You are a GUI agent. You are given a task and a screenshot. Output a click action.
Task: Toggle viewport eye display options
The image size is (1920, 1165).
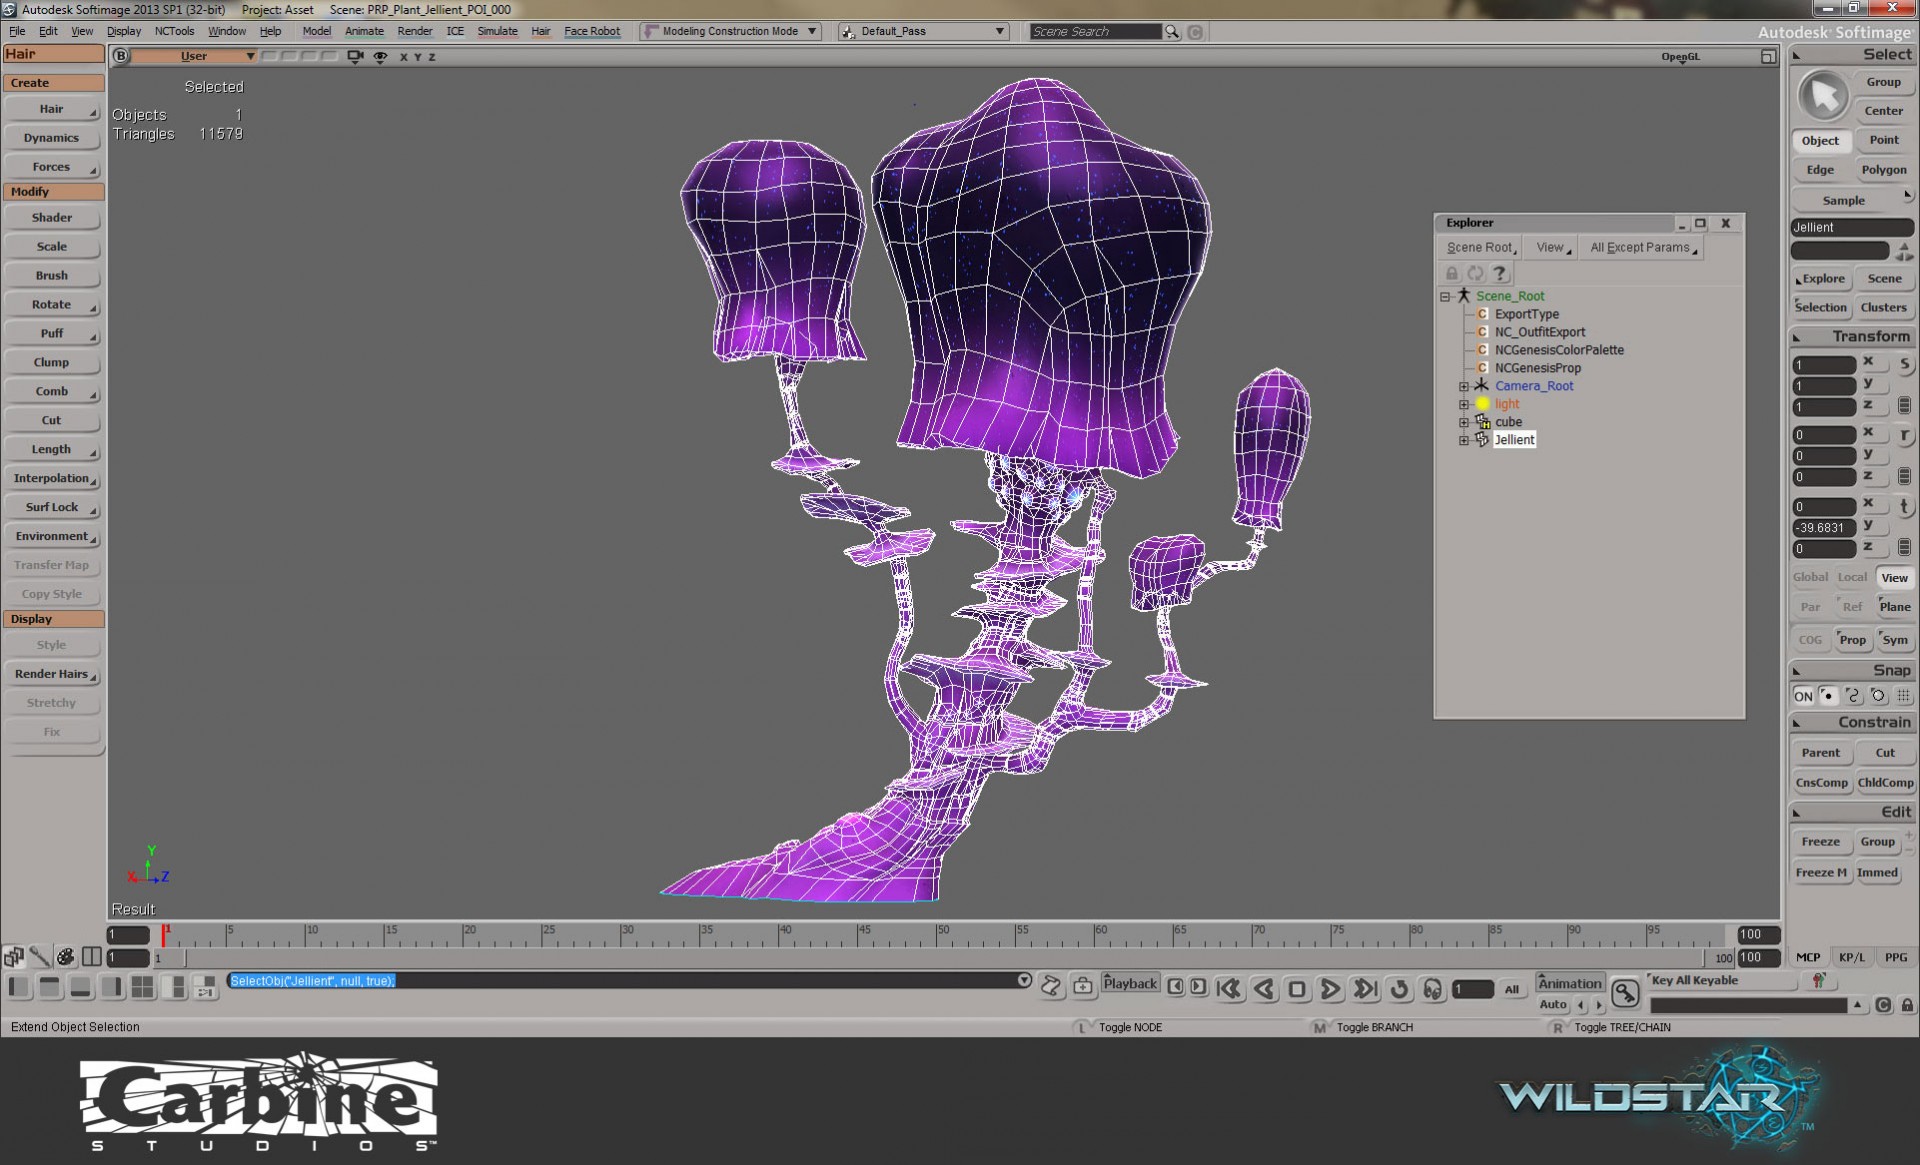coord(380,57)
